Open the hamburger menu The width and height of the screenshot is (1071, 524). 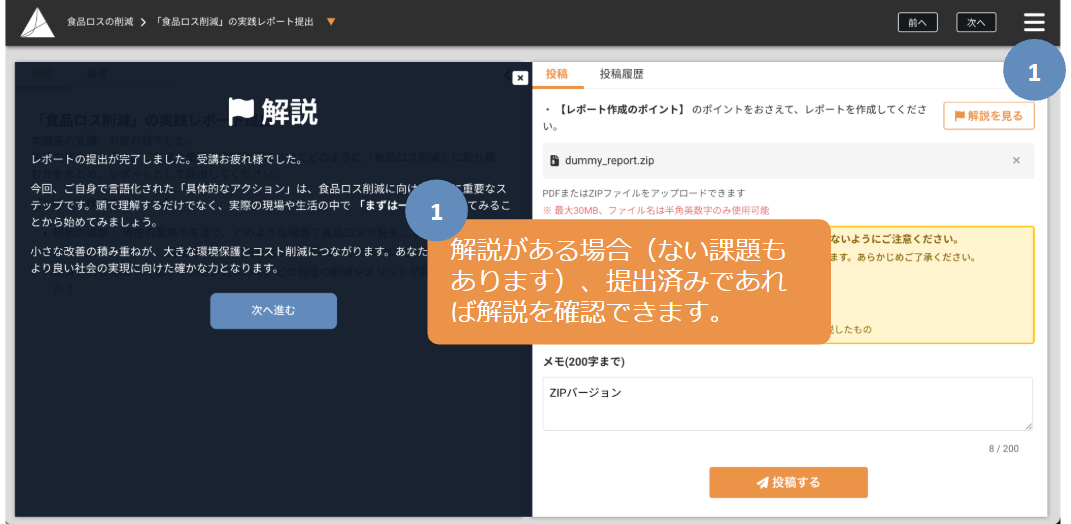pos(1034,23)
